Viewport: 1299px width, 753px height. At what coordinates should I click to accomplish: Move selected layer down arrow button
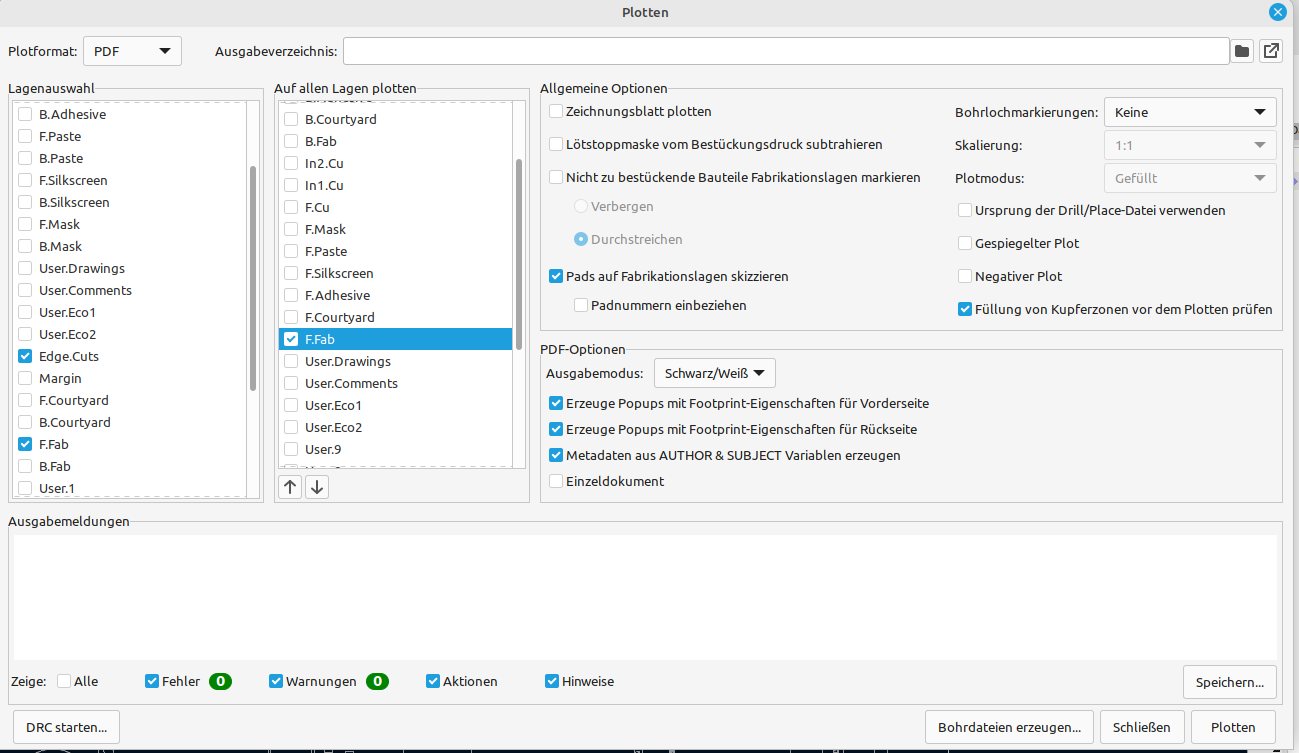click(x=317, y=487)
